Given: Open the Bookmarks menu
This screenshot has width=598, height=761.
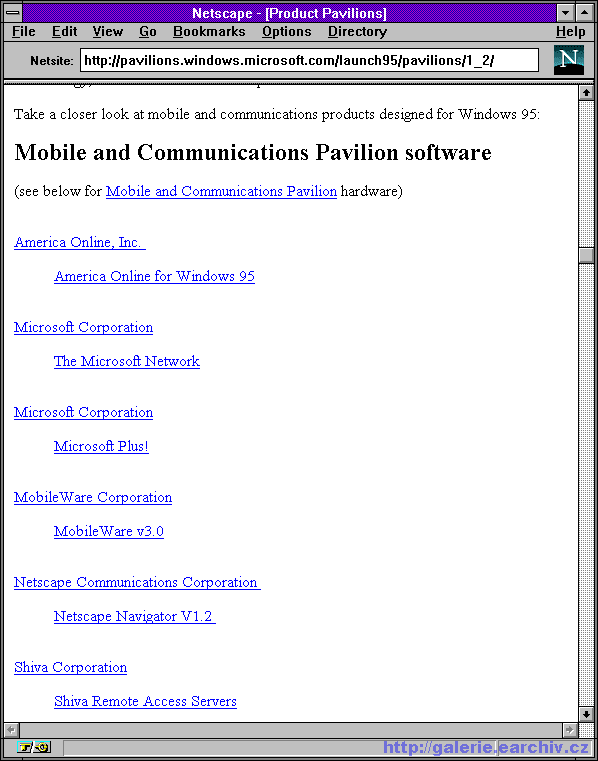Looking at the screenshot, I should [x=209, y=32].
